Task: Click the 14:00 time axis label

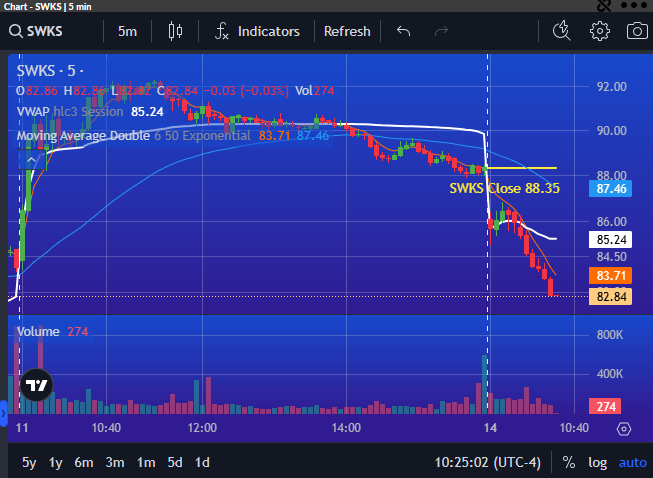Action: (x=346, y=428)
